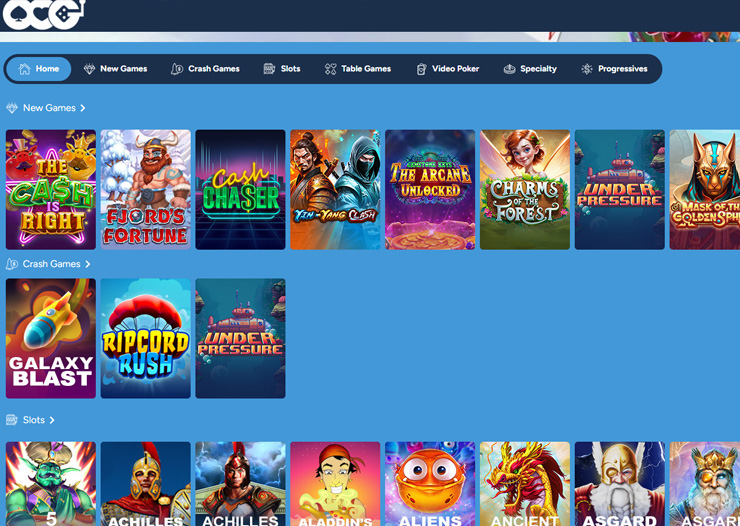Open the Asgard slot with winged helmet

coord(620,484)
